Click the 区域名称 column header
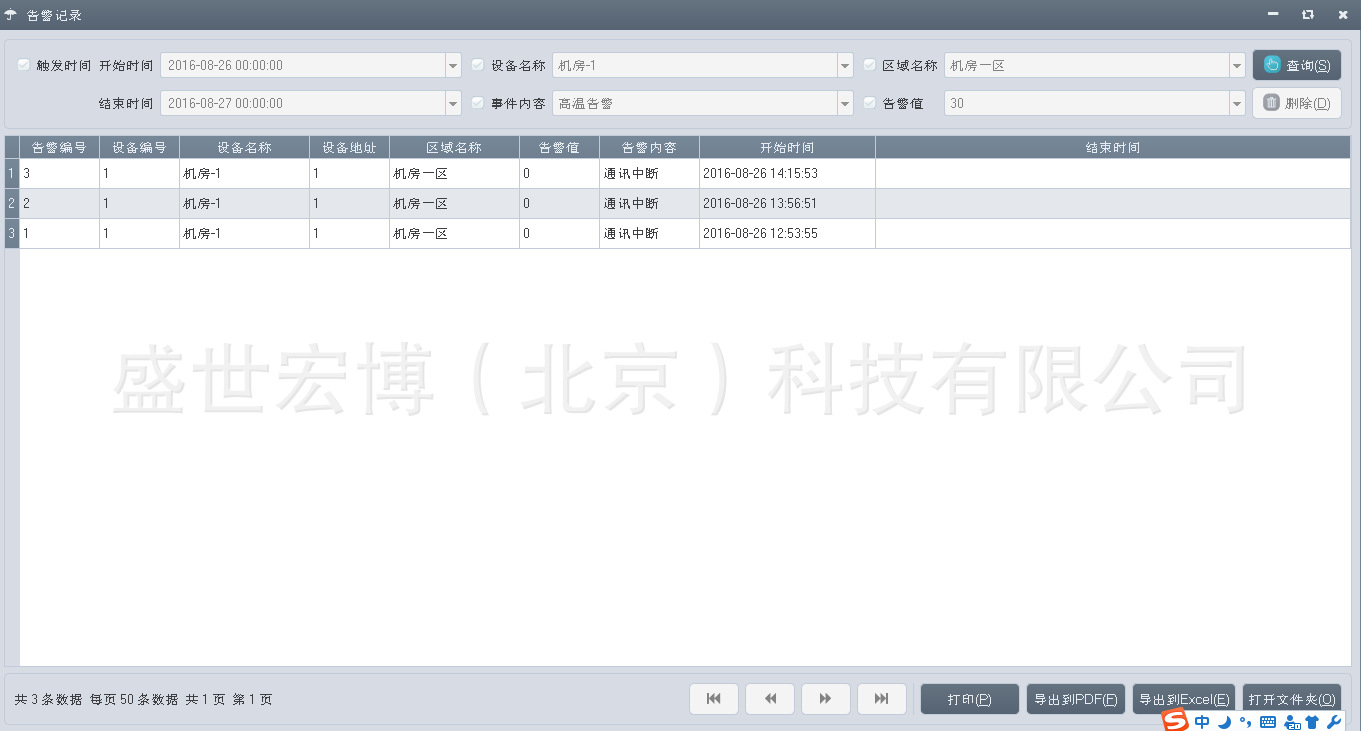The image size is (1361, 731). (x=454, y=147)
